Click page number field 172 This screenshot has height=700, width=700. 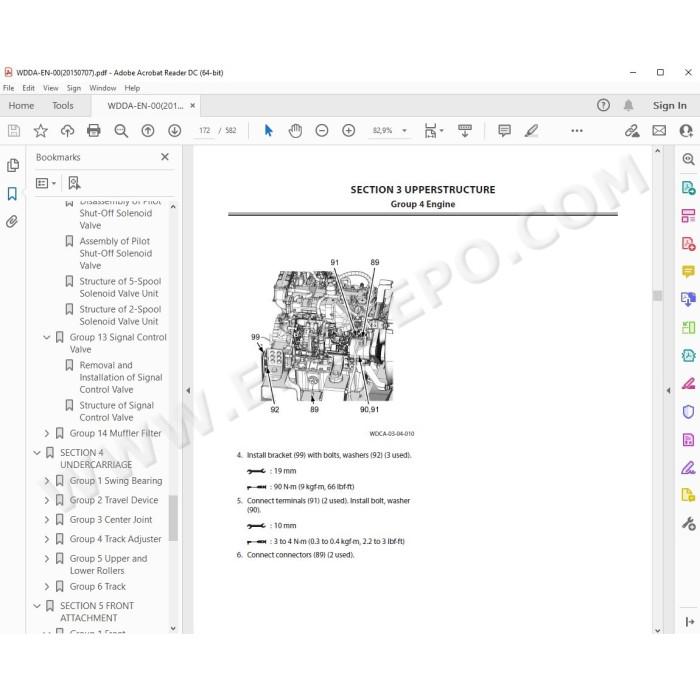(204, 130)
